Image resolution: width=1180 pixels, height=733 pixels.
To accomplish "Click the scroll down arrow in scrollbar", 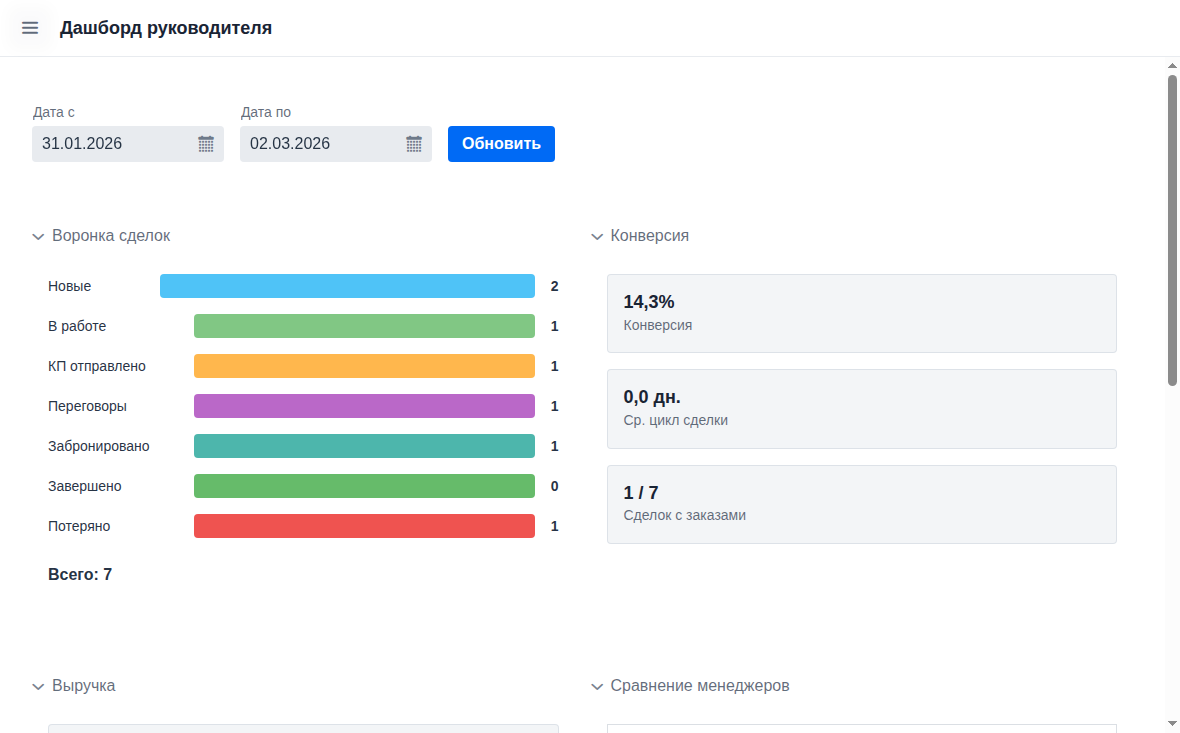I will click(1172, 723).
